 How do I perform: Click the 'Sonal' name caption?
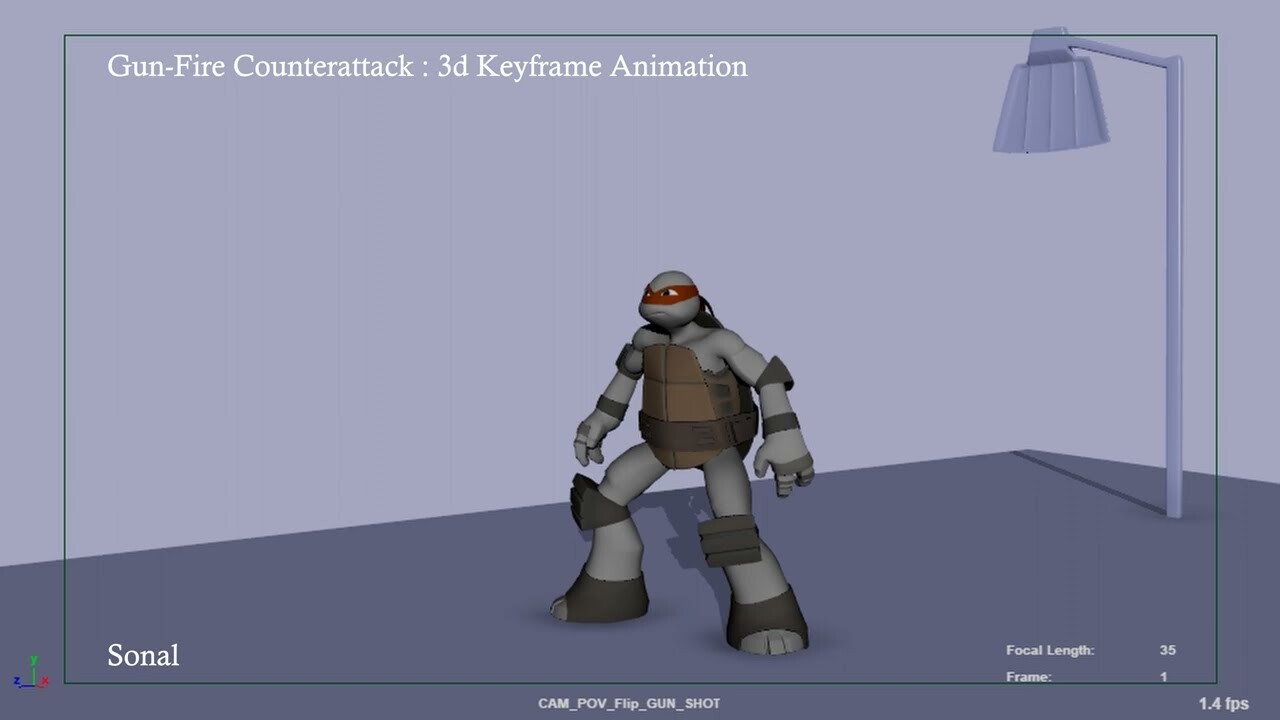click(x=143, y=656)
